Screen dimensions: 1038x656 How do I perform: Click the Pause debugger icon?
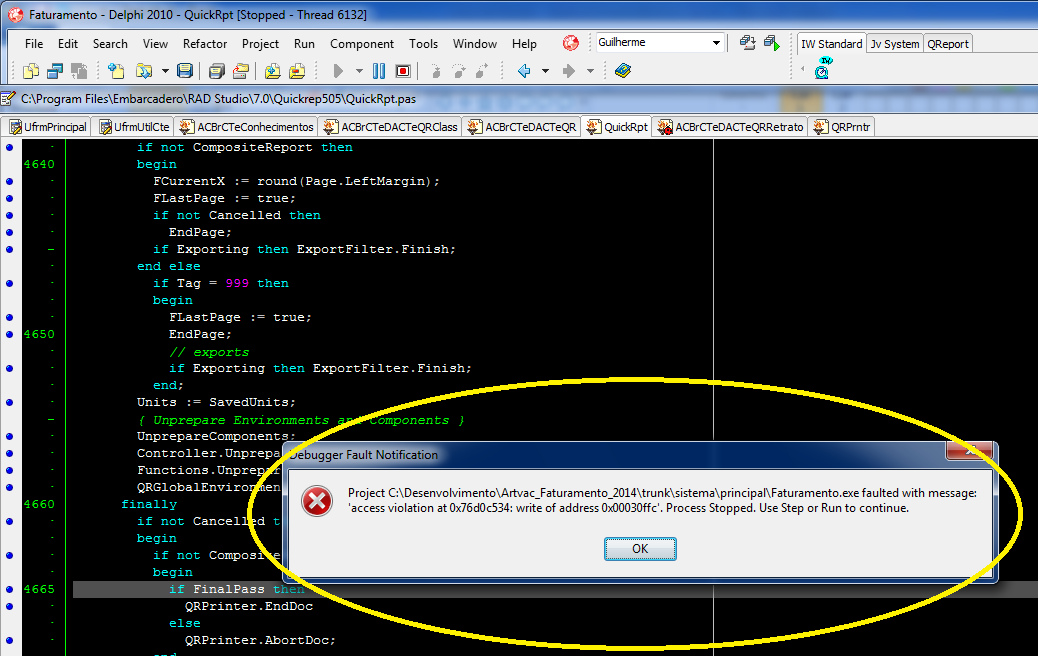click(x=379, y=71)
